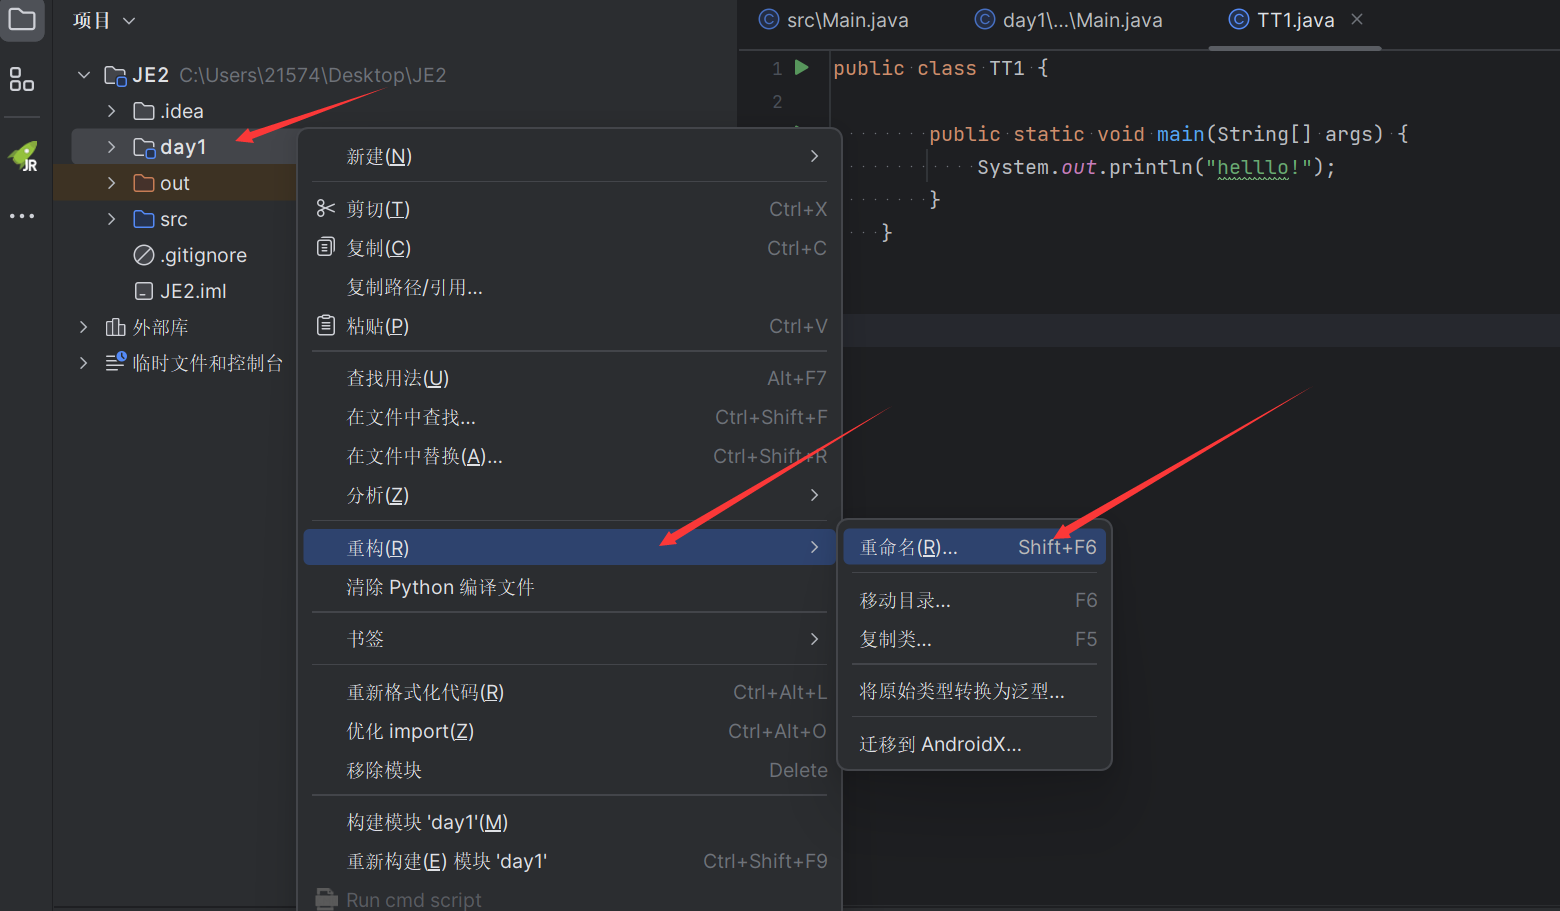Expand the src folder node

[111, 219]
